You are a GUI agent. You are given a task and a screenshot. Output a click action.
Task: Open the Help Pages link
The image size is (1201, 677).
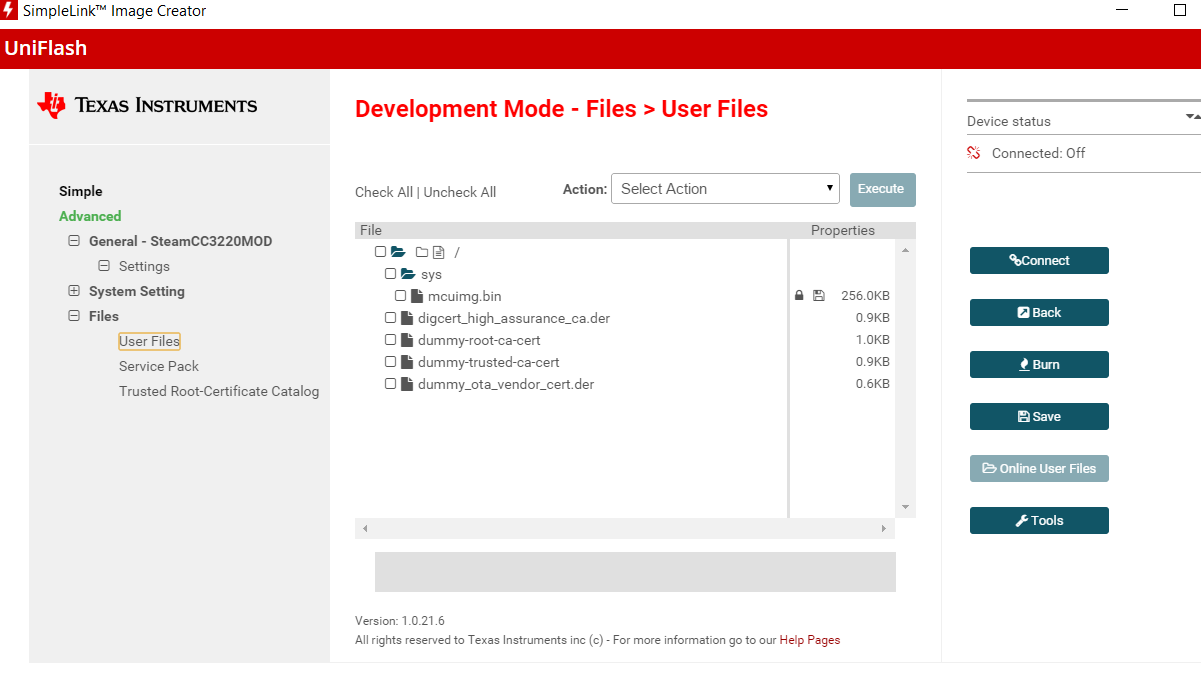click(810, 640)
